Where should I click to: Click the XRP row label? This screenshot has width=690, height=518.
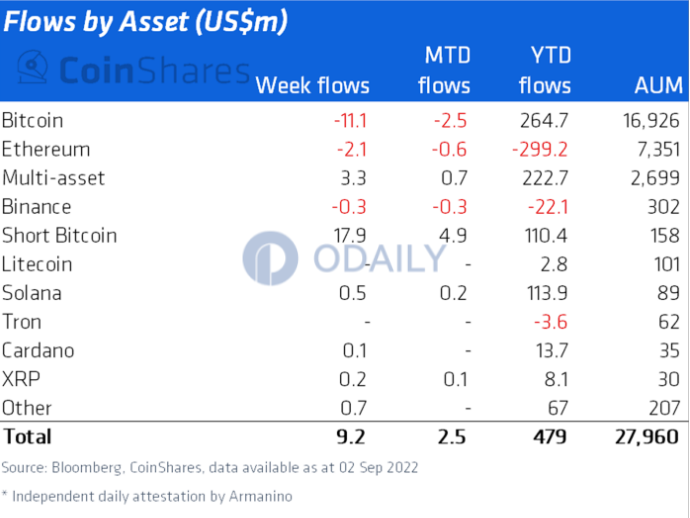point(19,380)
